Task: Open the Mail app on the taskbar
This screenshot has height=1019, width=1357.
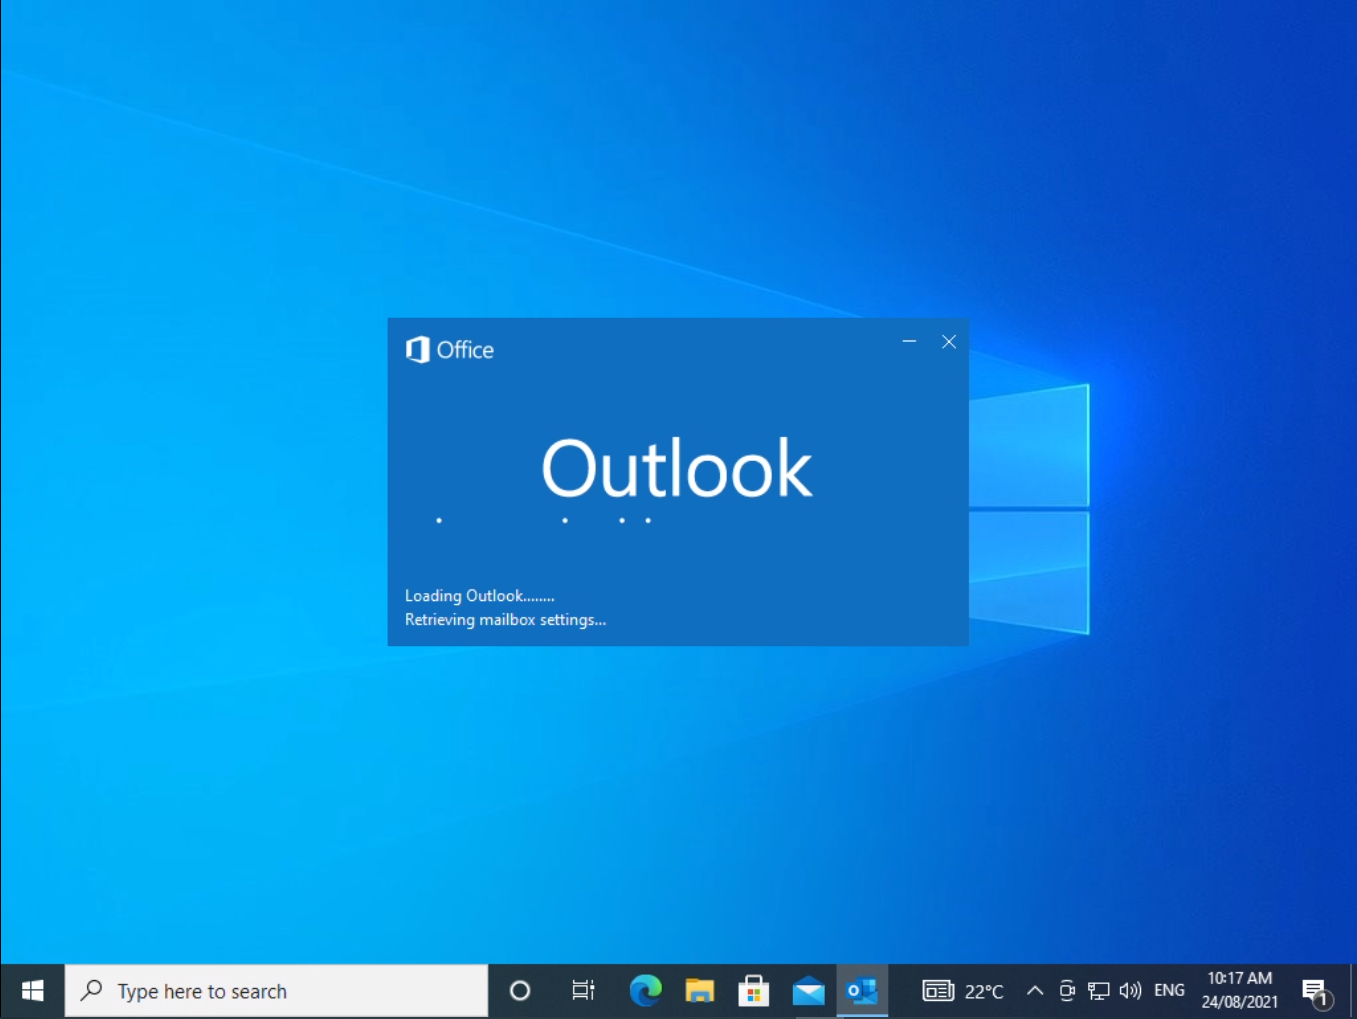Action: [x=808, y=991]
